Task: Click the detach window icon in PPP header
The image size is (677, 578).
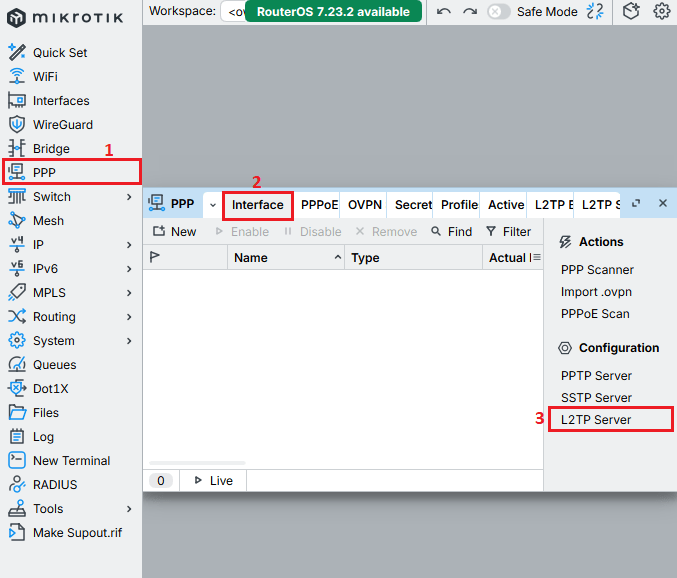Action: coord(636,203)
